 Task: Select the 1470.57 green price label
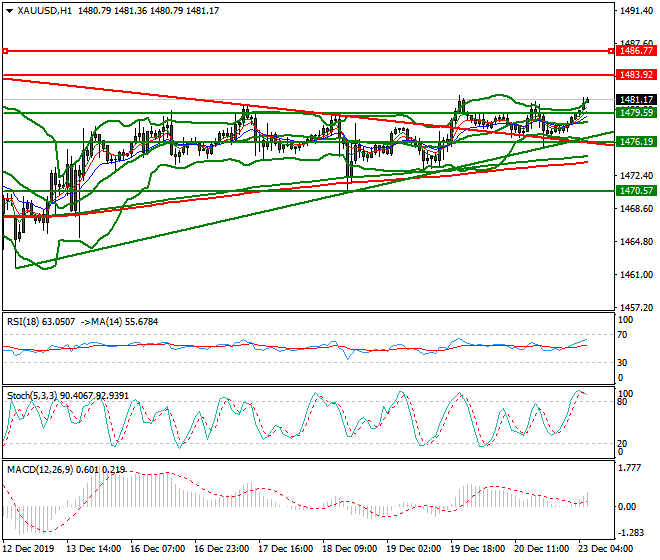(636, 191)
